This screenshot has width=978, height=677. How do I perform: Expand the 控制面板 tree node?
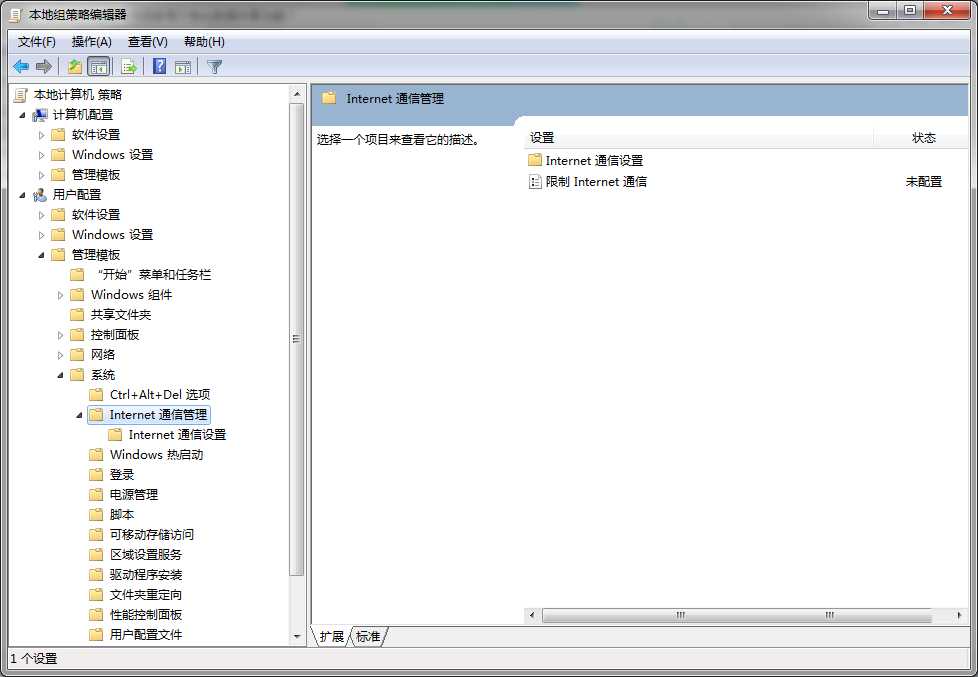[x=60, y=334]
